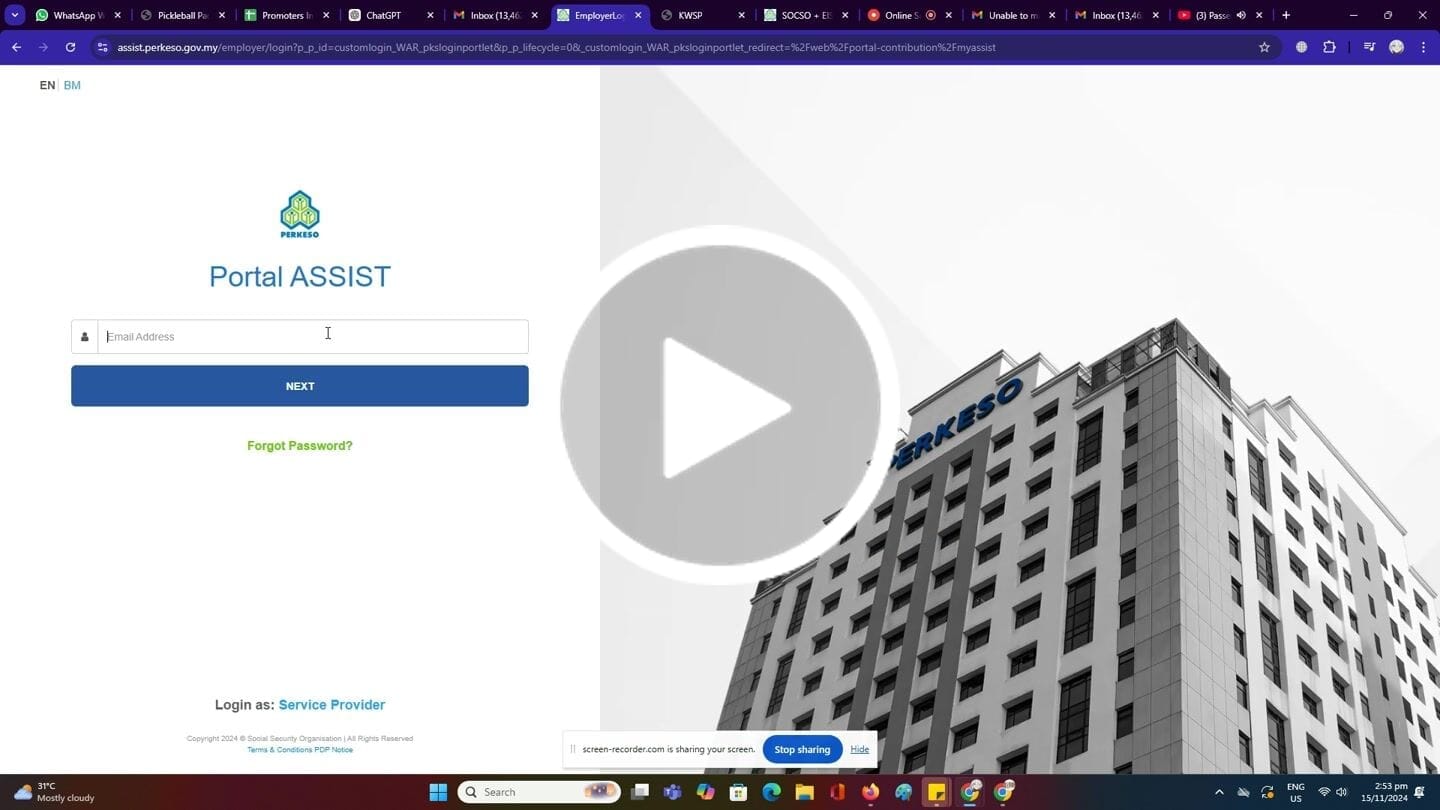View site information for assist.perkeso.gov.my
This screenshot has height=810, width=1440.
click(102, 47)
